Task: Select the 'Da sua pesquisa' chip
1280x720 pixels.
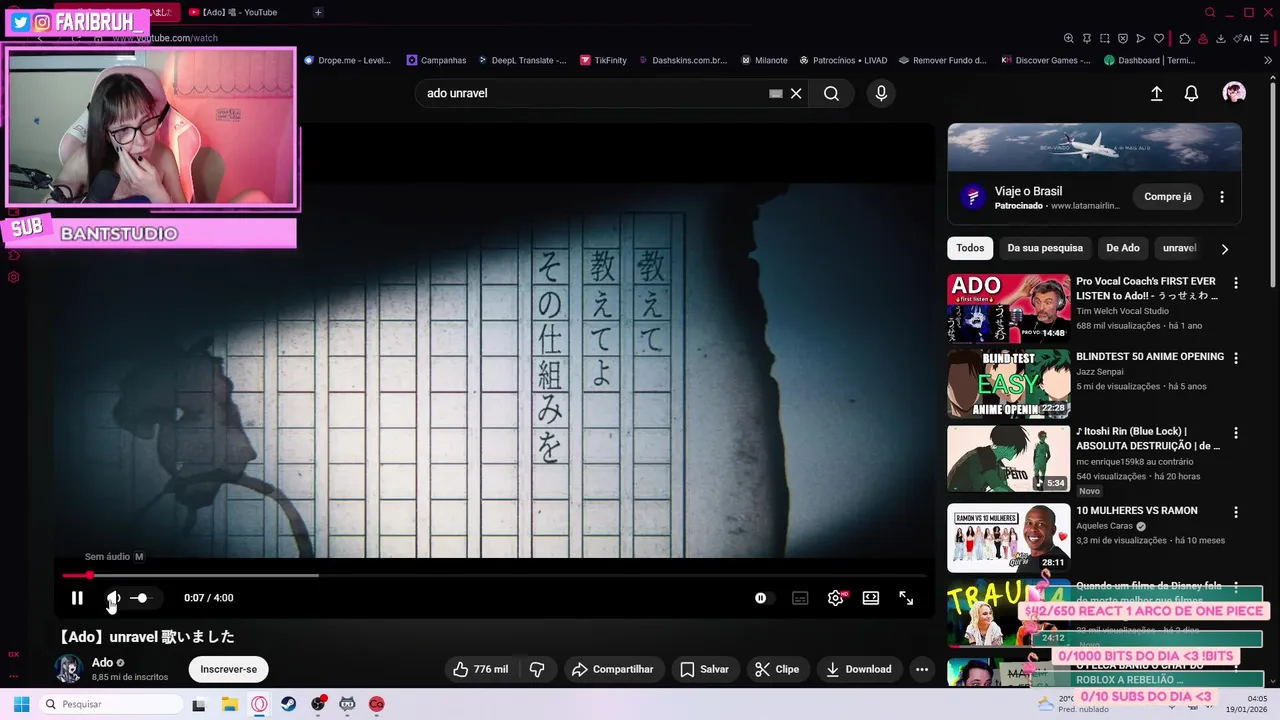Action: (1045, 248)
